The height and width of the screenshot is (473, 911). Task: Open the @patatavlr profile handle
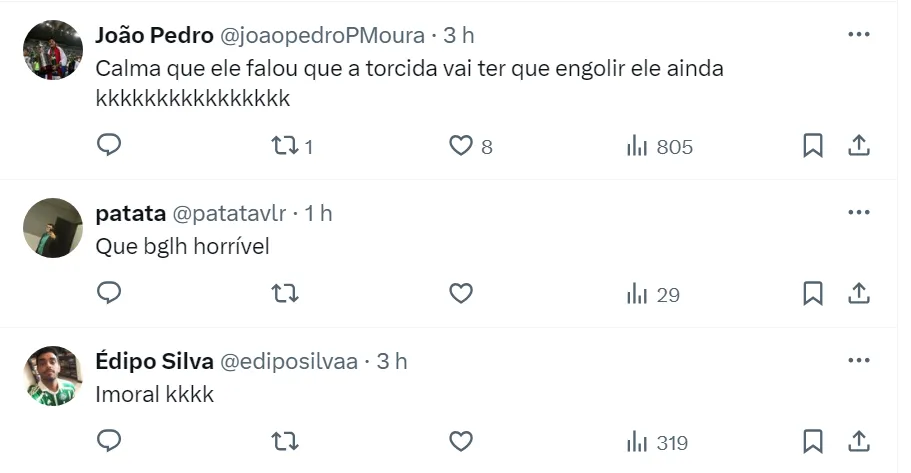tap(229, 214)
